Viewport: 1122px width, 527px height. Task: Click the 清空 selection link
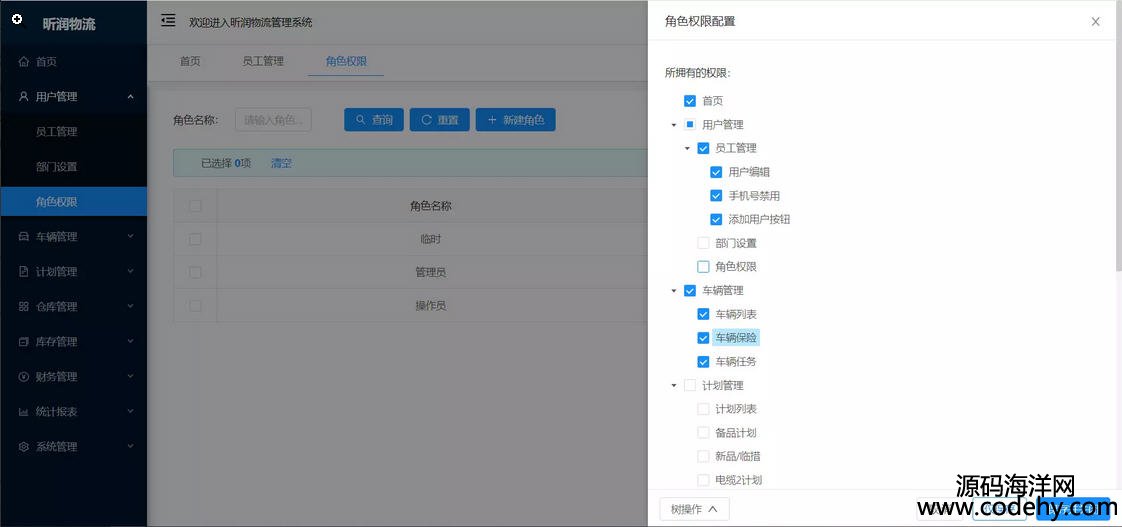click(281, 163)
